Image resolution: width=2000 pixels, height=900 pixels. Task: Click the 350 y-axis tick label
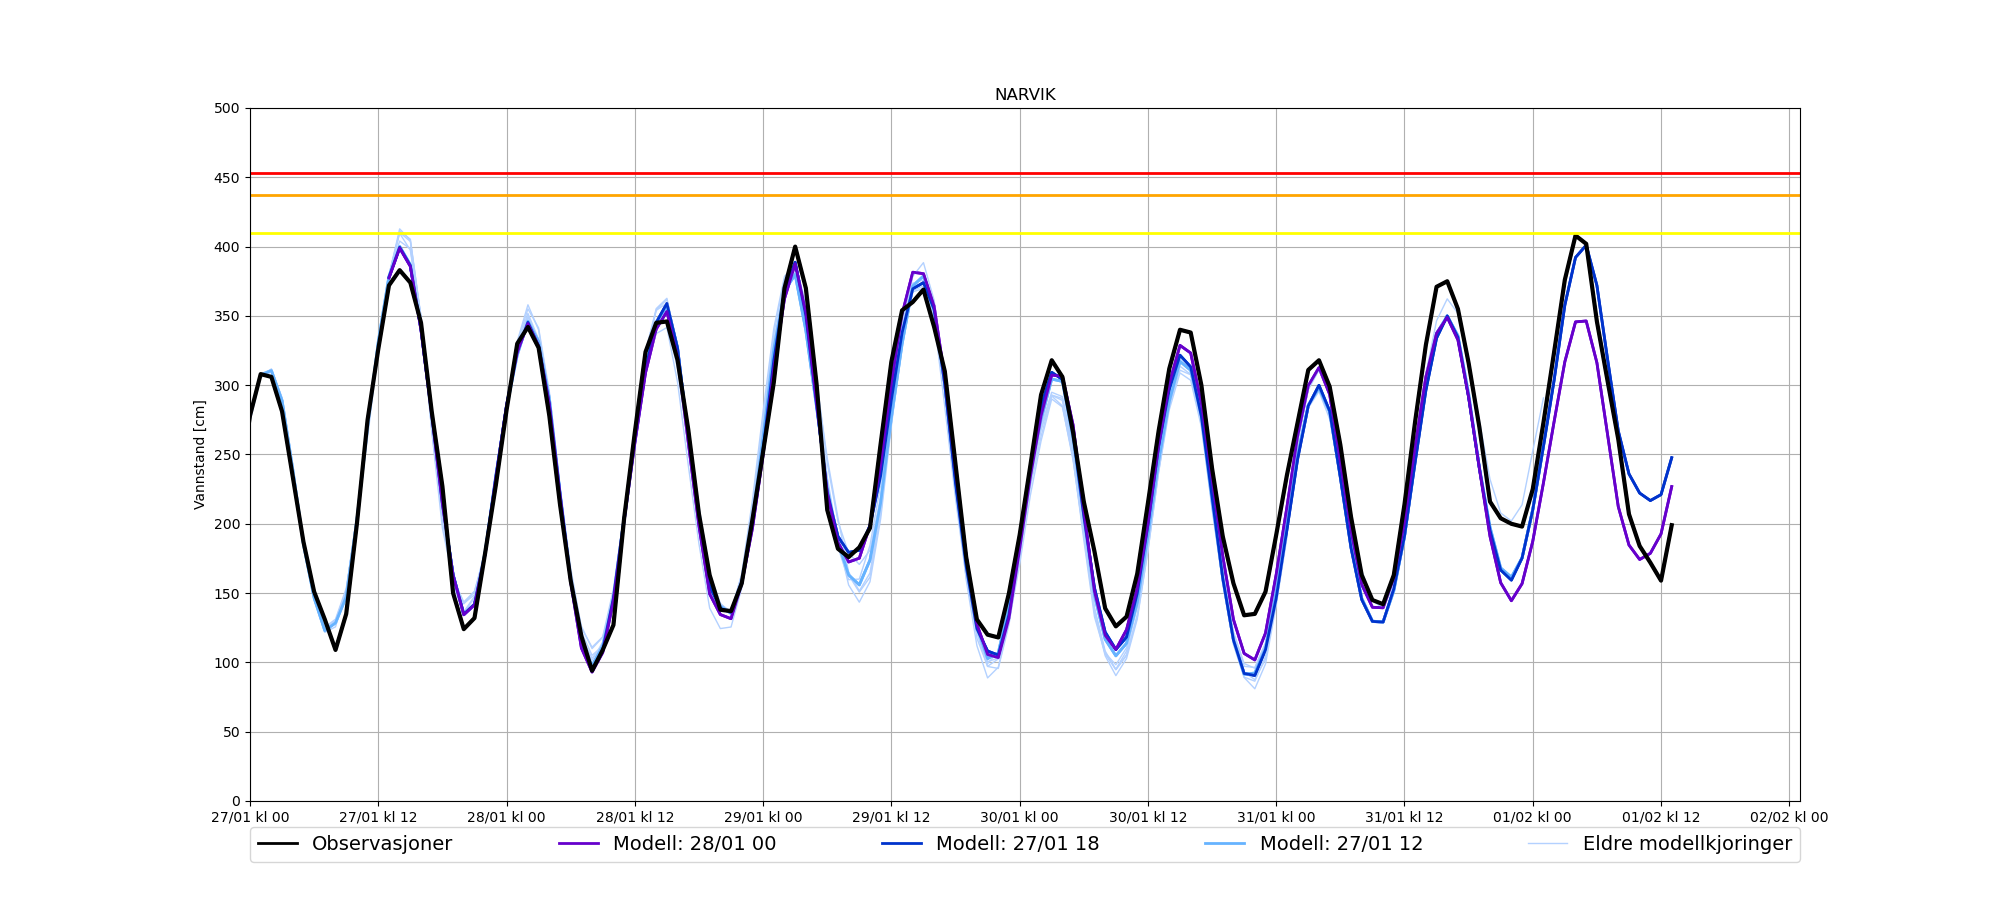pos(227,316)
